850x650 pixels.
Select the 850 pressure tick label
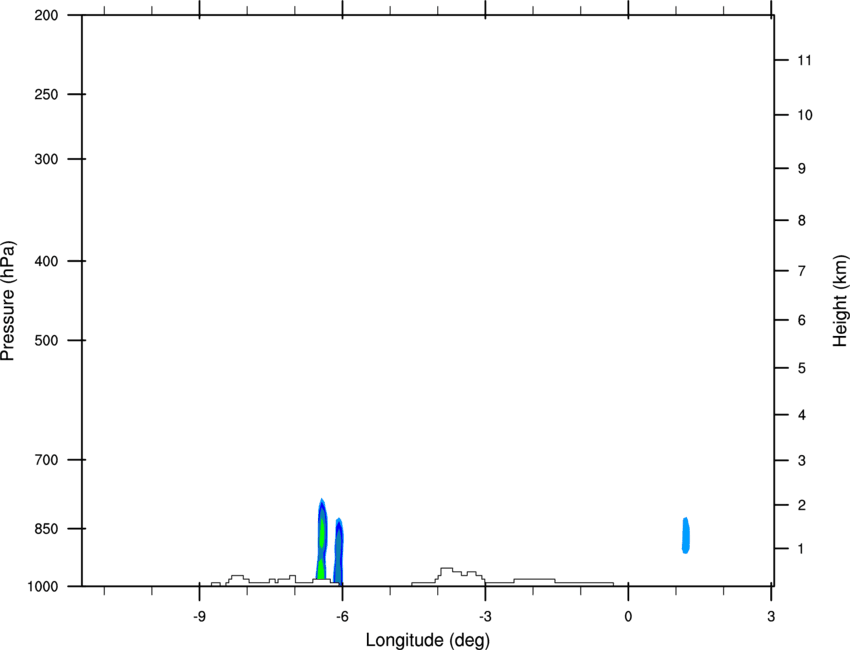(46, 529)
